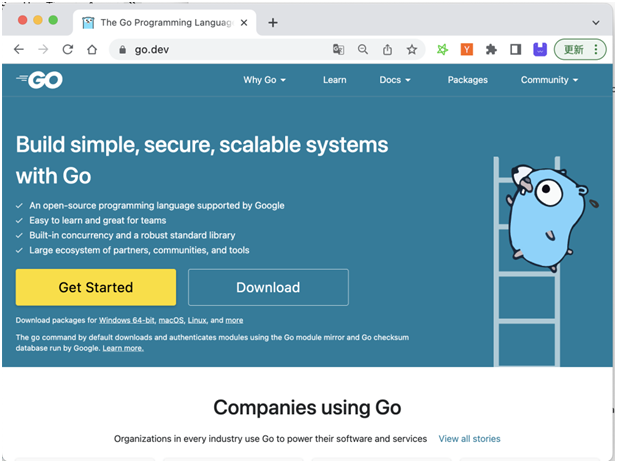This screenshot has width=617, height=463.
Task: Open the macOS download link
Action: [x=171, y=320]
